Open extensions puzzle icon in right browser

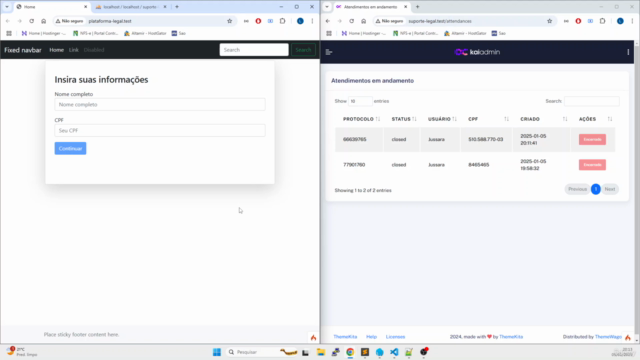(602, 21)
